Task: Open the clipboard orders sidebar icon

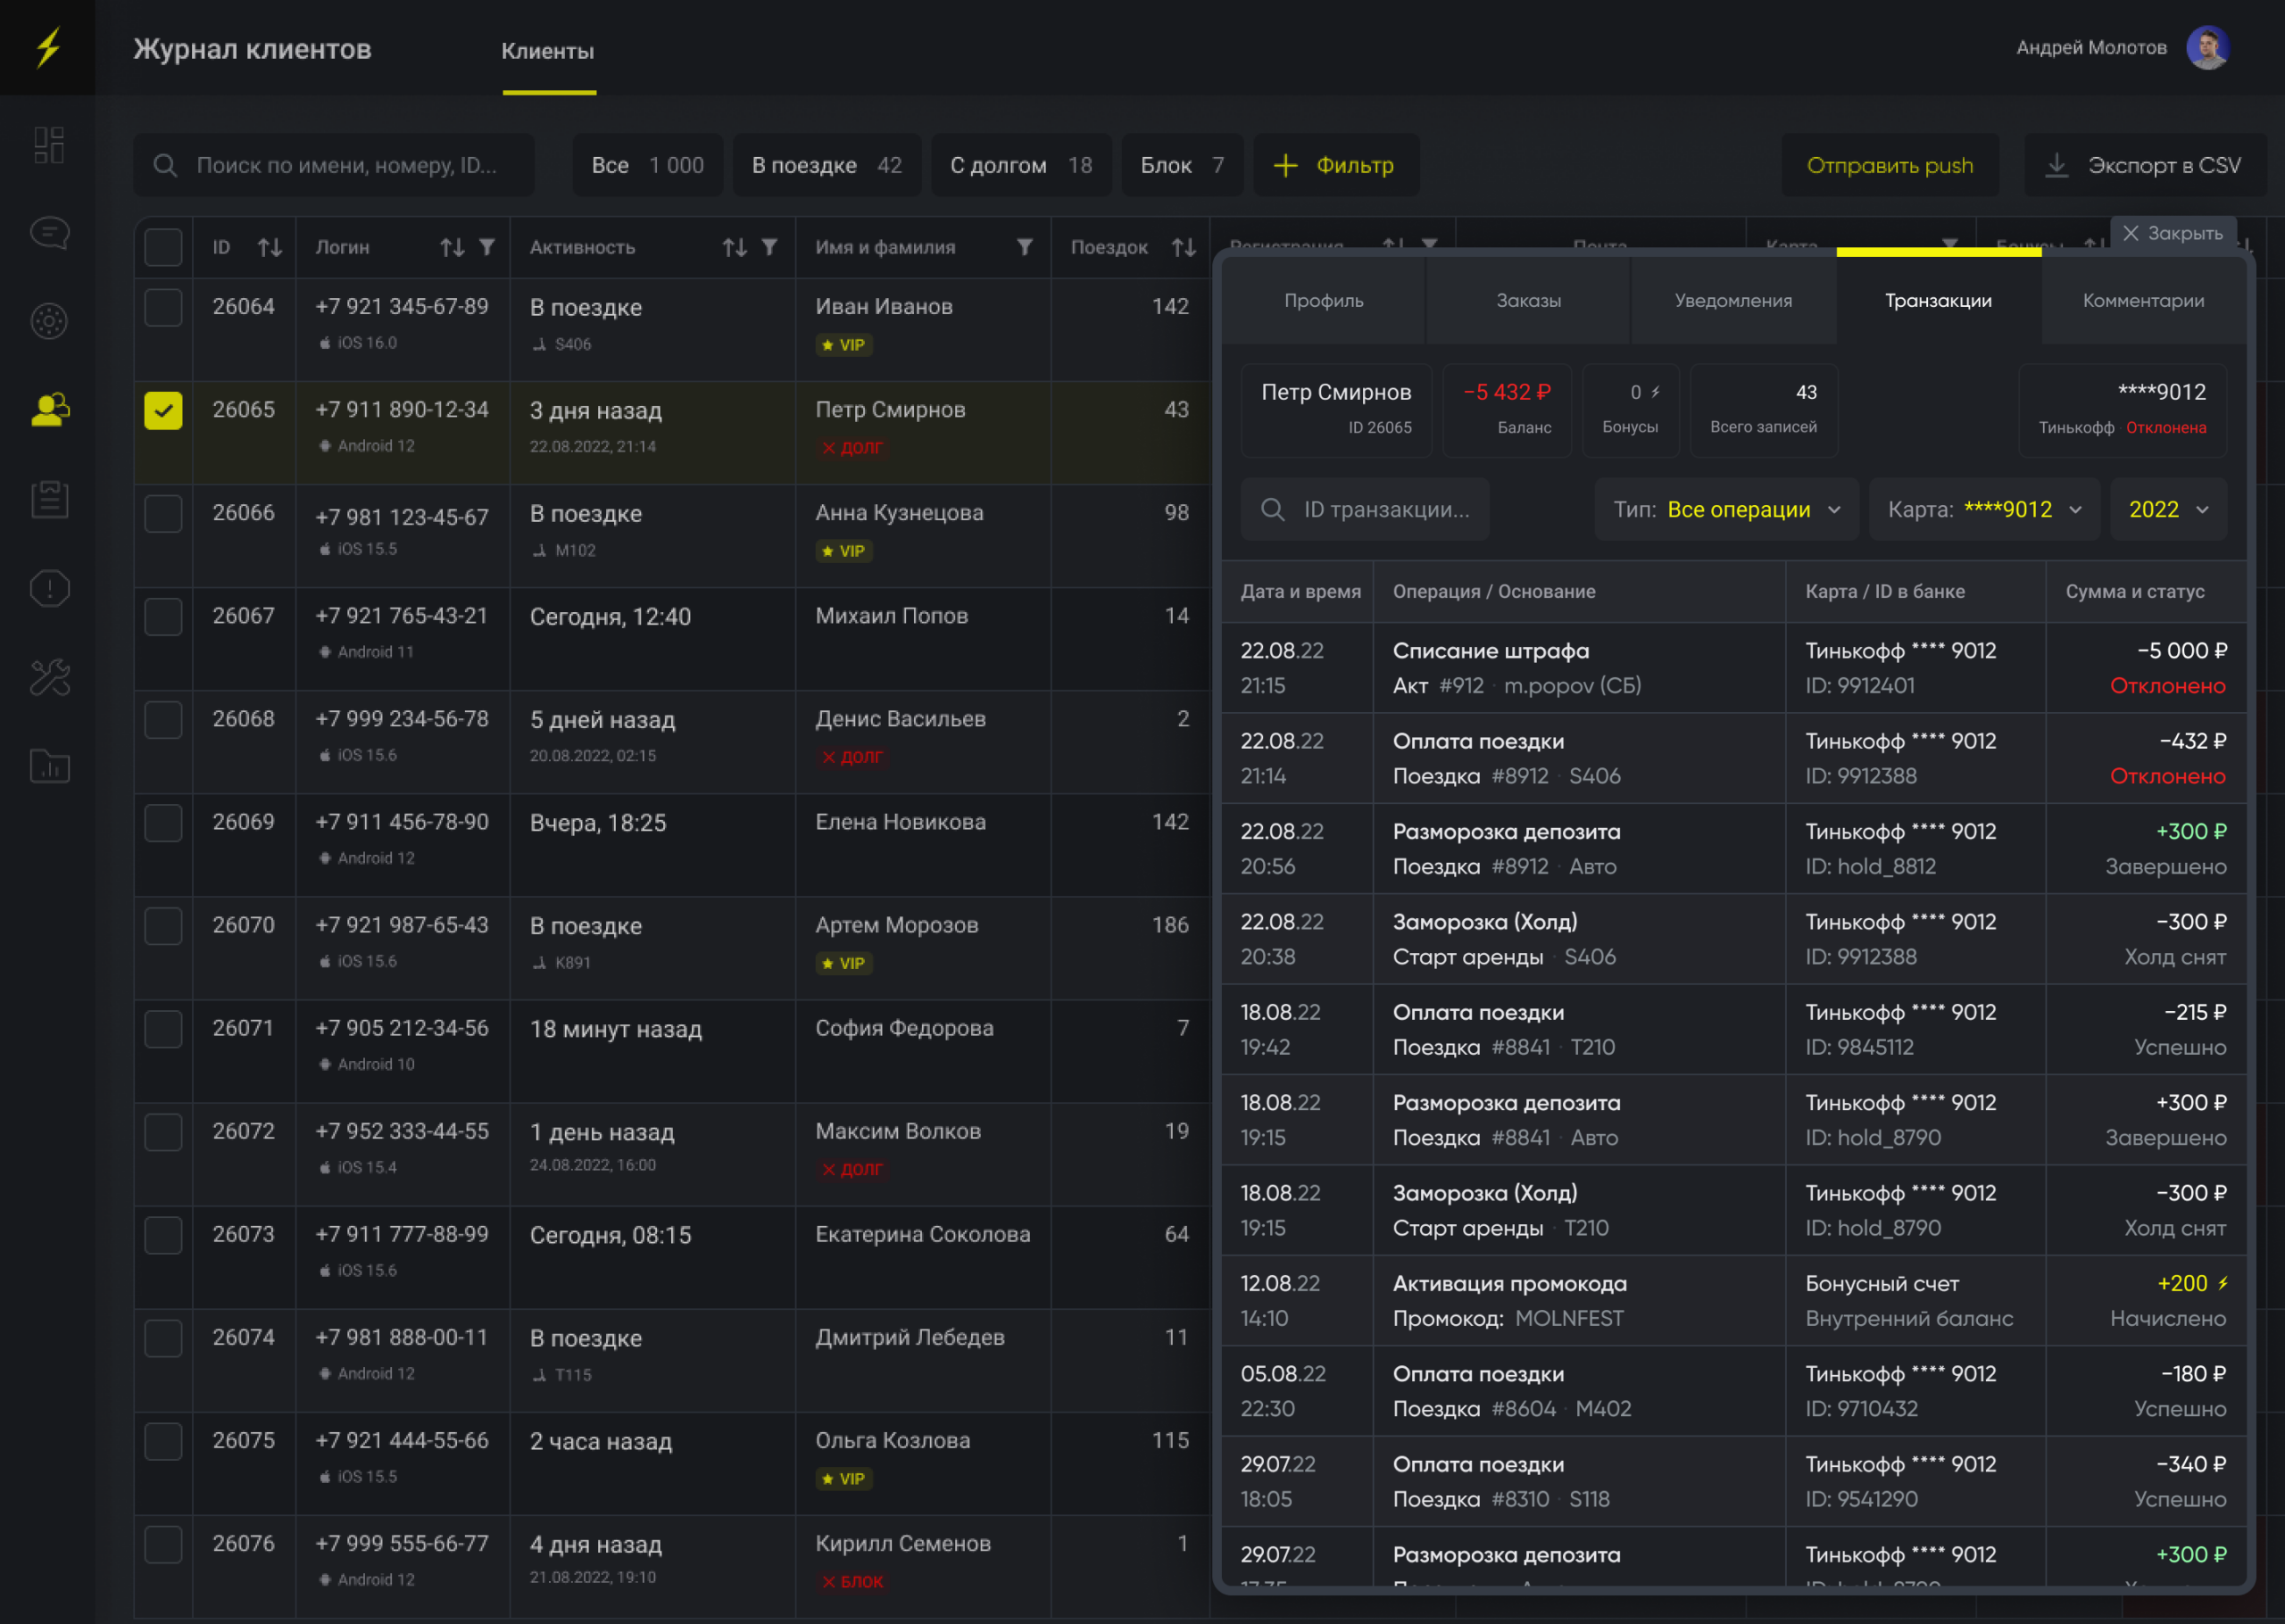Action: coord(49,499)
